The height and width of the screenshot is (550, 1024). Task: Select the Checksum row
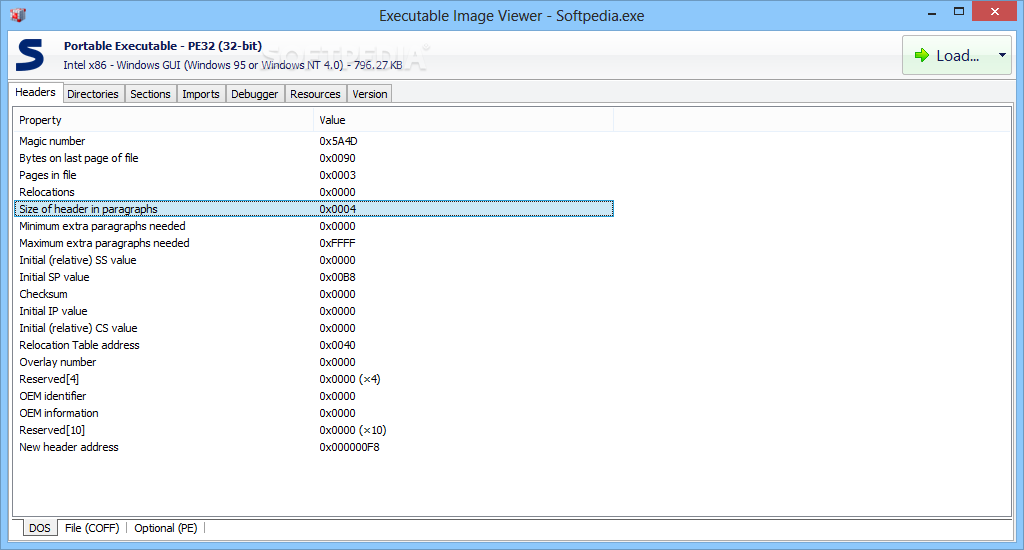click(313, 294)
